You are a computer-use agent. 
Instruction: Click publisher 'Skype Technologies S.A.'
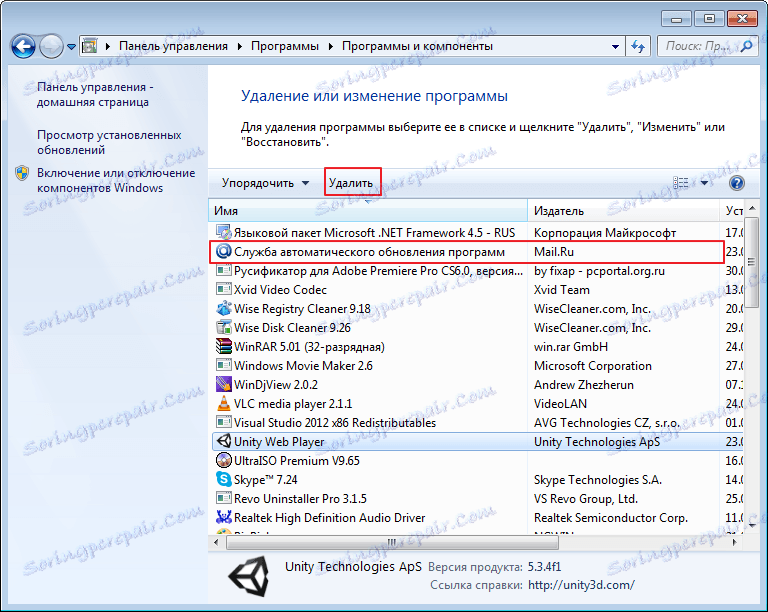coord(598,480)
